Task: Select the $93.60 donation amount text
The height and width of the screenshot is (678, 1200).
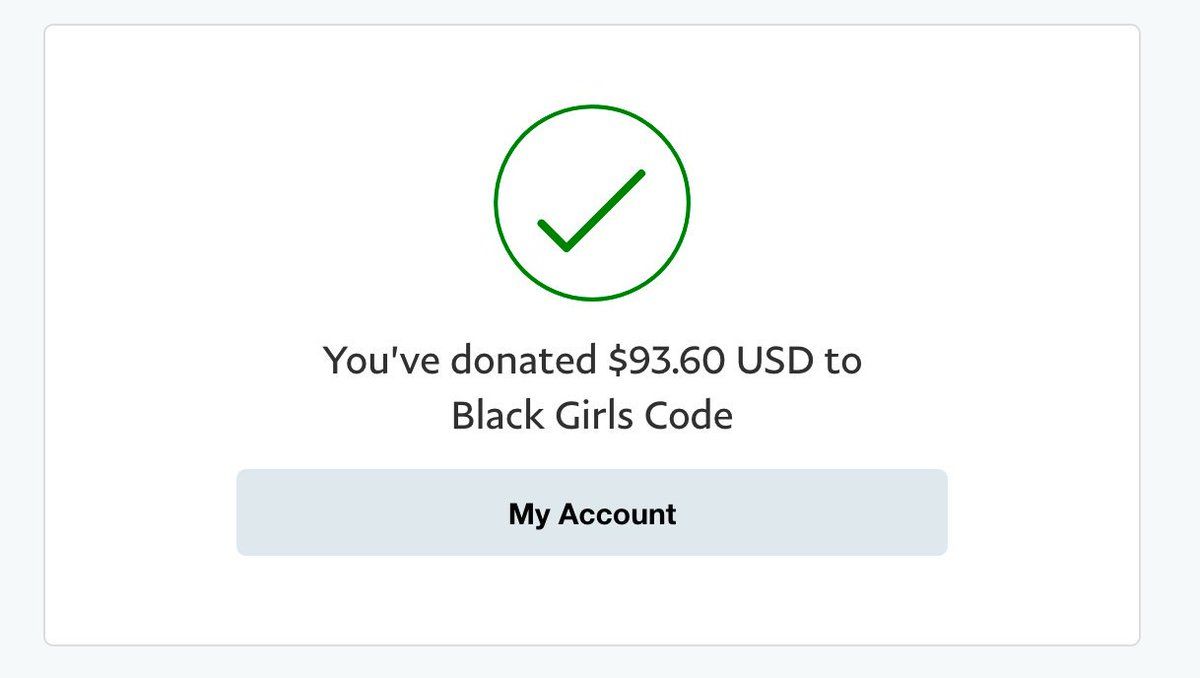Action: [665, 361]
